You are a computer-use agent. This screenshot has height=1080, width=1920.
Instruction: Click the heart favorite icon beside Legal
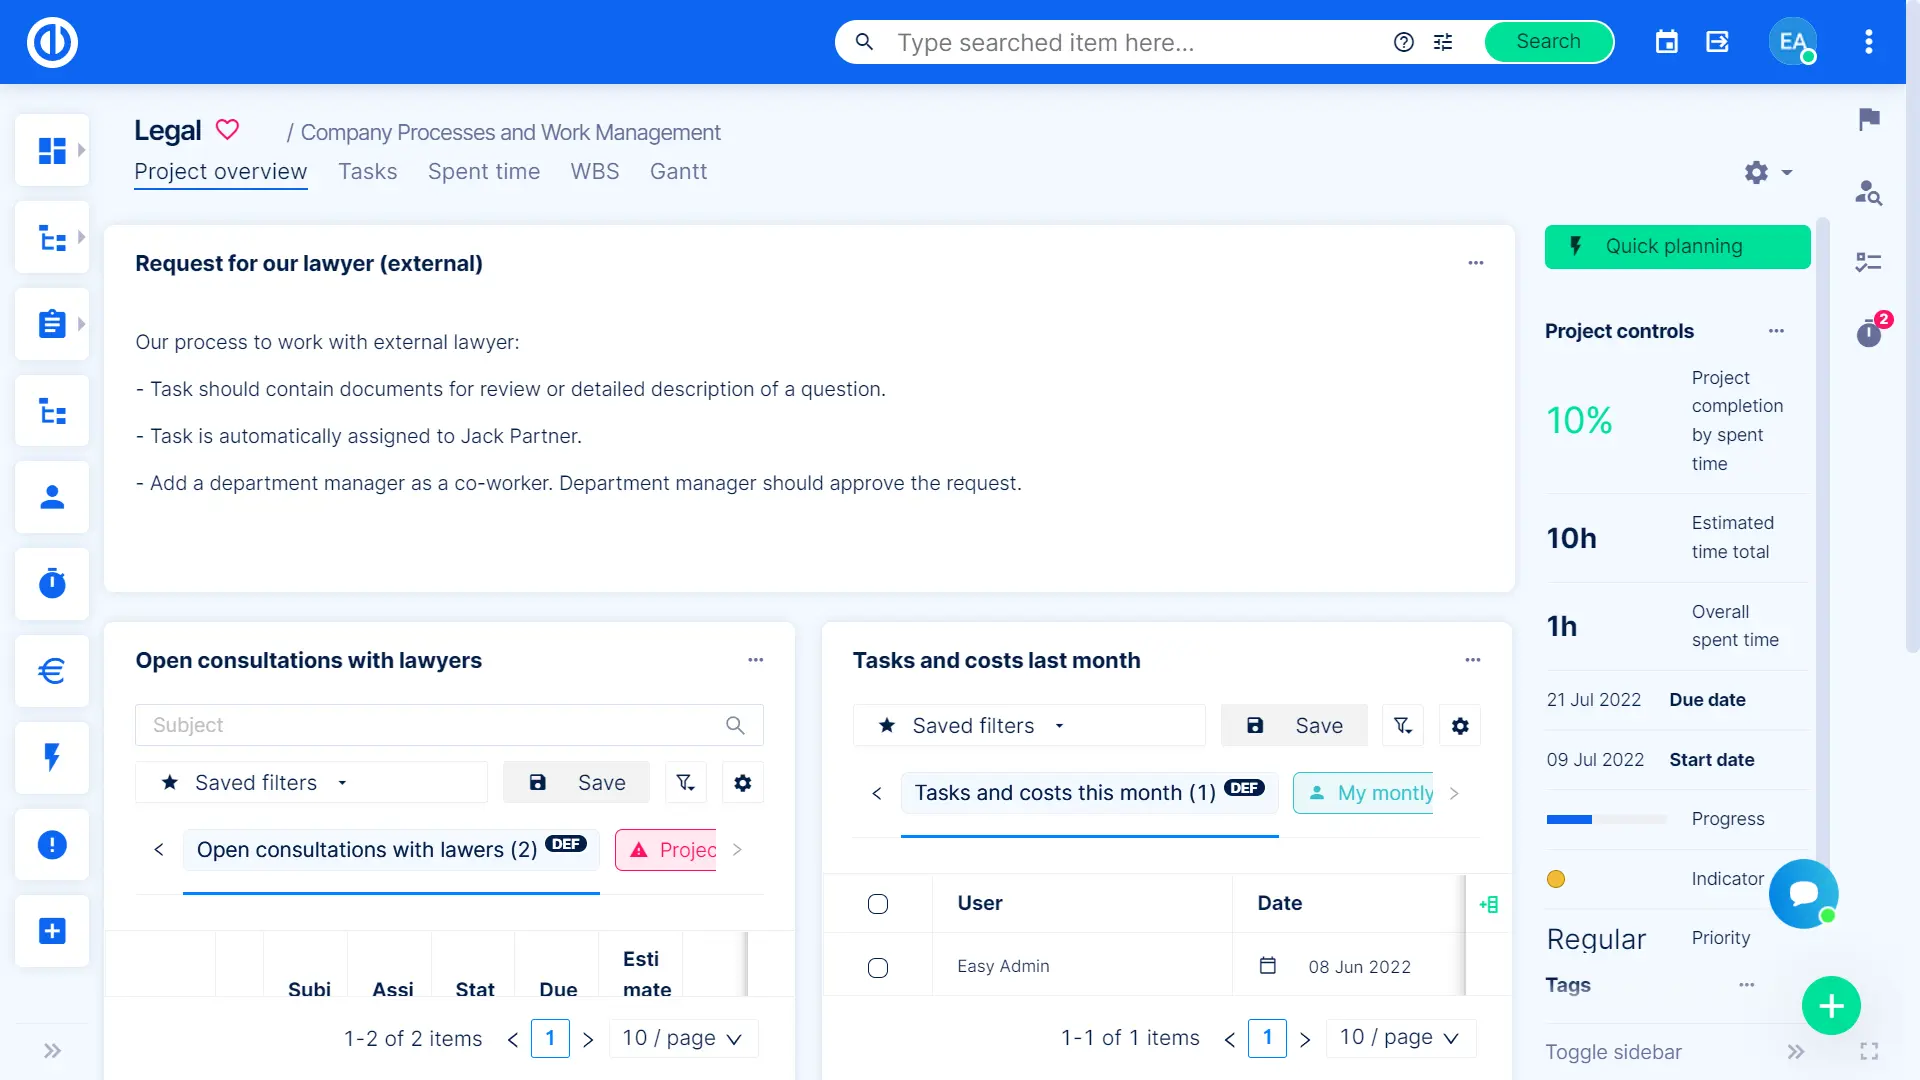(x=228, y=130)
